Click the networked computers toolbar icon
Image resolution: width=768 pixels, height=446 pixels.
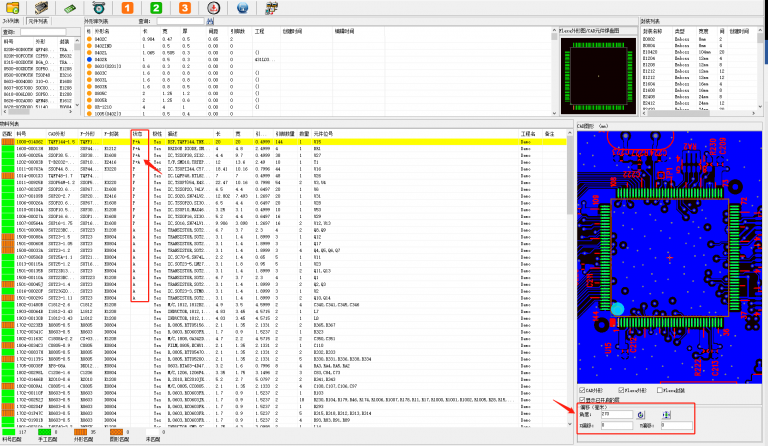pos(271,7)
